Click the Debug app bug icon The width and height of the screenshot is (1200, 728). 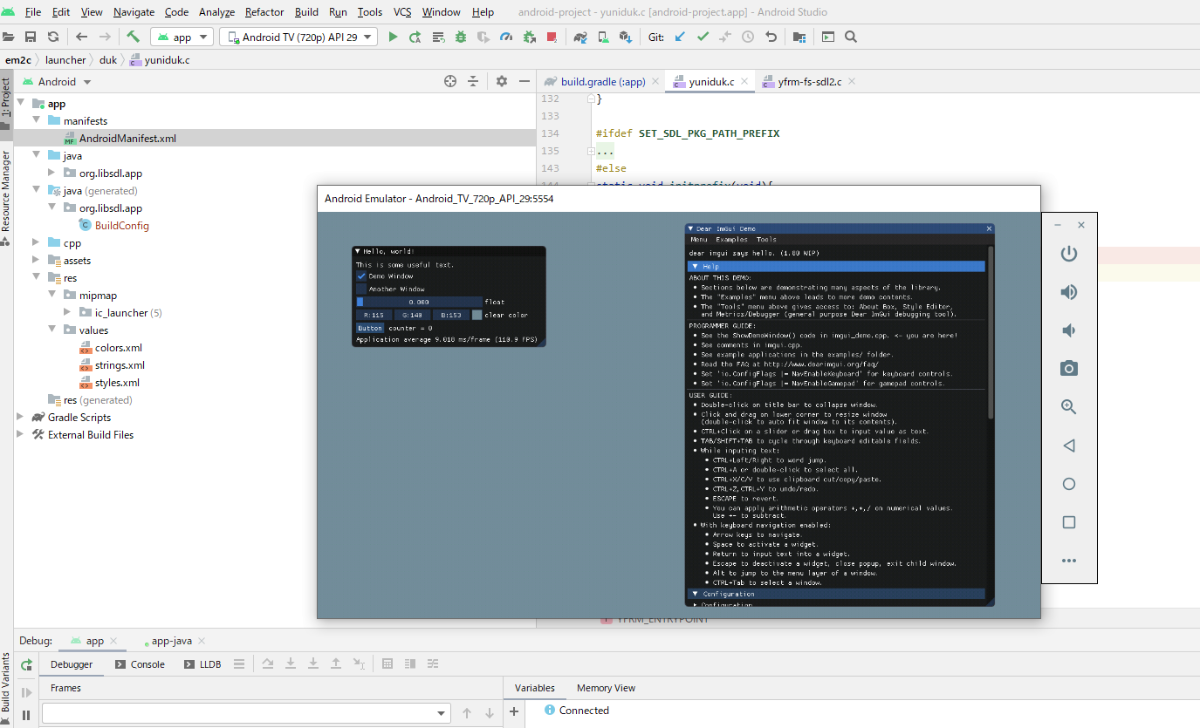point(460,37)
